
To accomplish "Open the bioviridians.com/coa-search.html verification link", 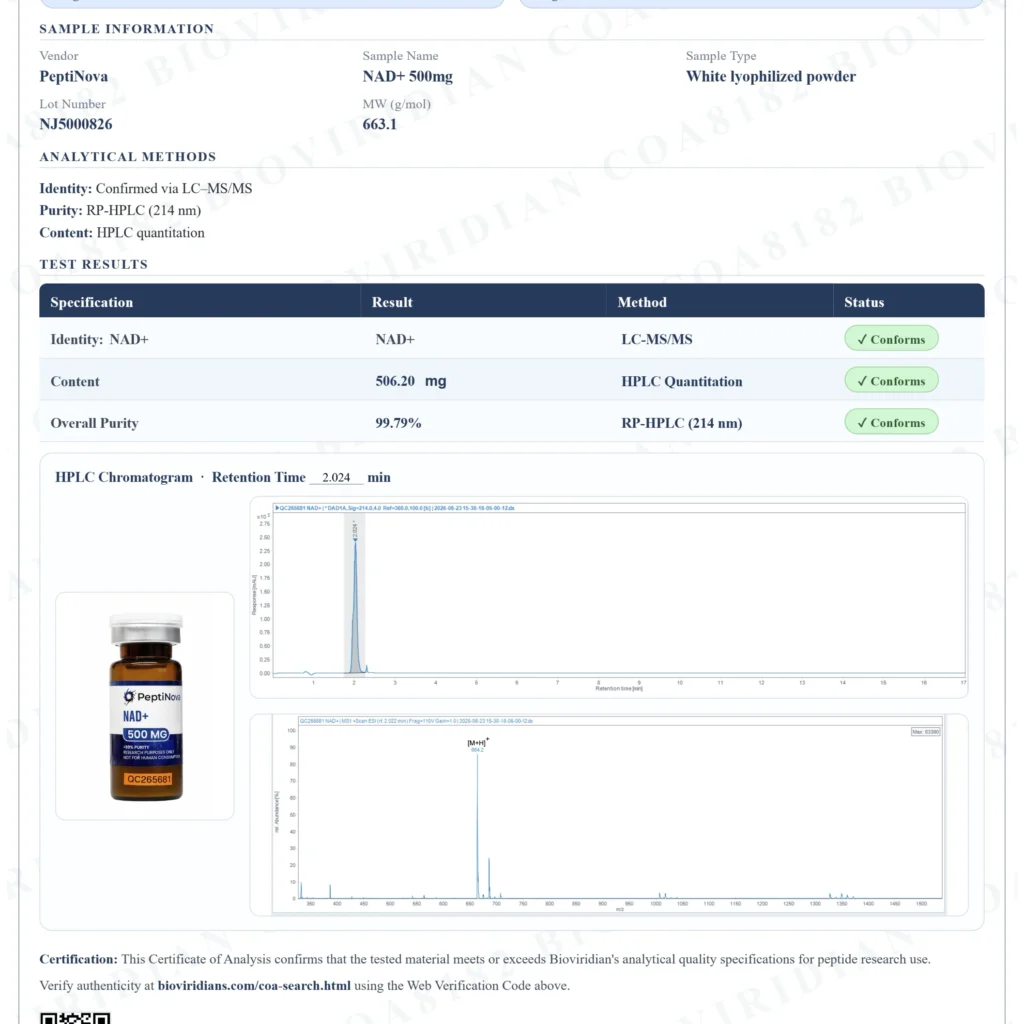I will pyautogui.click(x=254, y=985).
